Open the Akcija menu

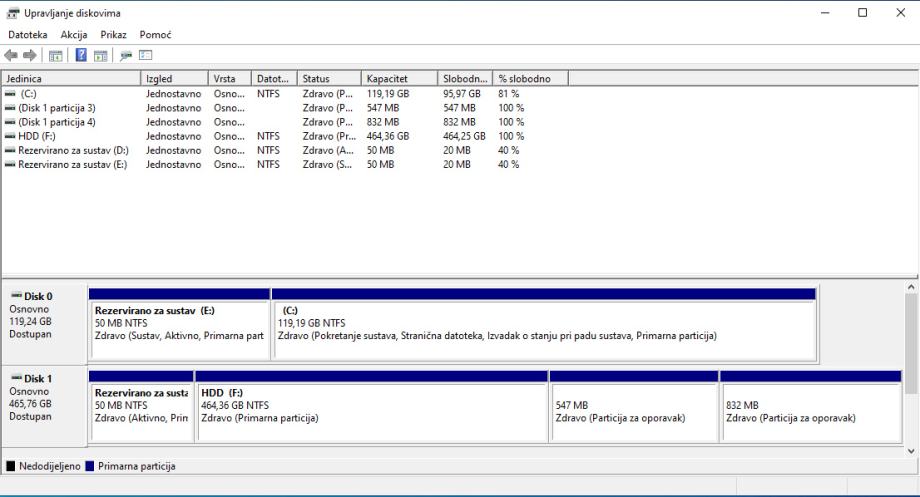(x=74, y=35)
